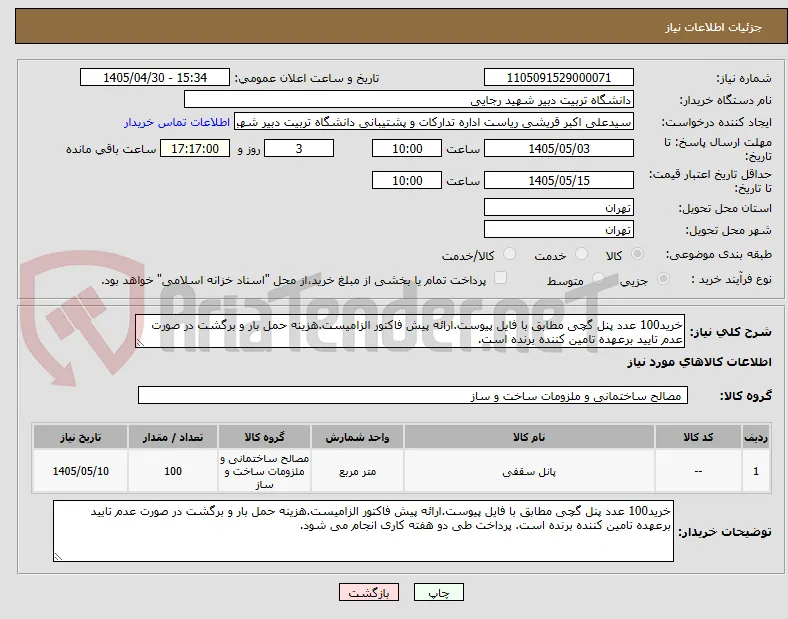
Task: Click the price validity date 1405/05/15
Action: click(x=558, y=180)
